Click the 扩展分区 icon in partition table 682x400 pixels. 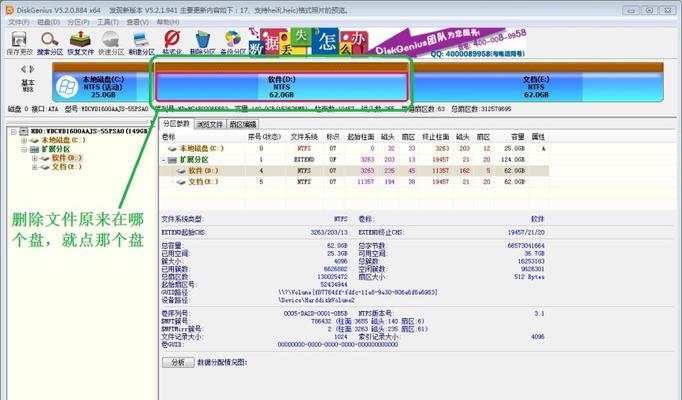[173, 160]
